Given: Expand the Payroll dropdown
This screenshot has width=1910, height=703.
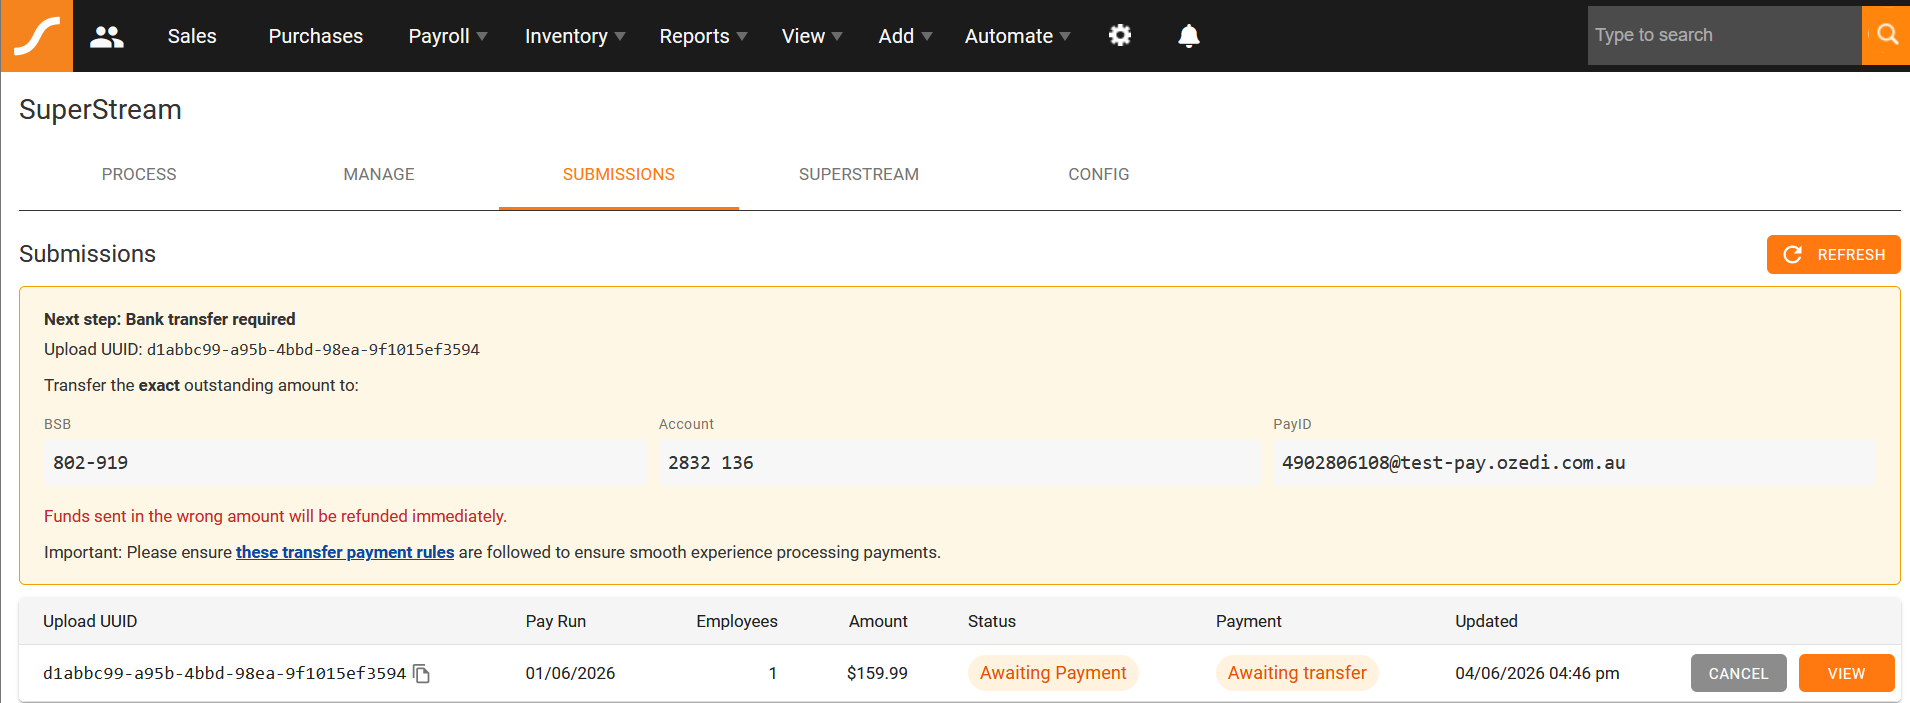Looking at the screenshot, I should click(x=448, y=36).
